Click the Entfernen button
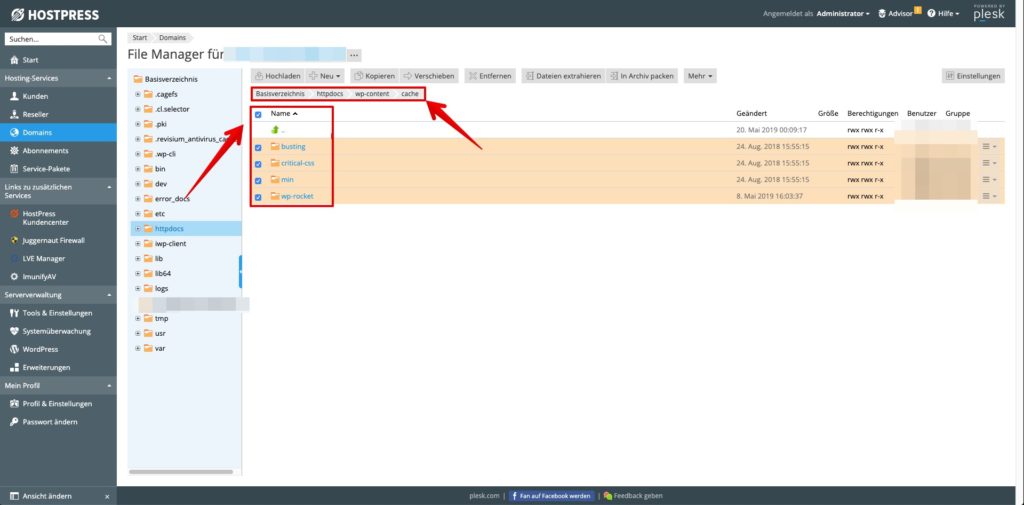This screenshot has height=505, width=1024. 490,76
